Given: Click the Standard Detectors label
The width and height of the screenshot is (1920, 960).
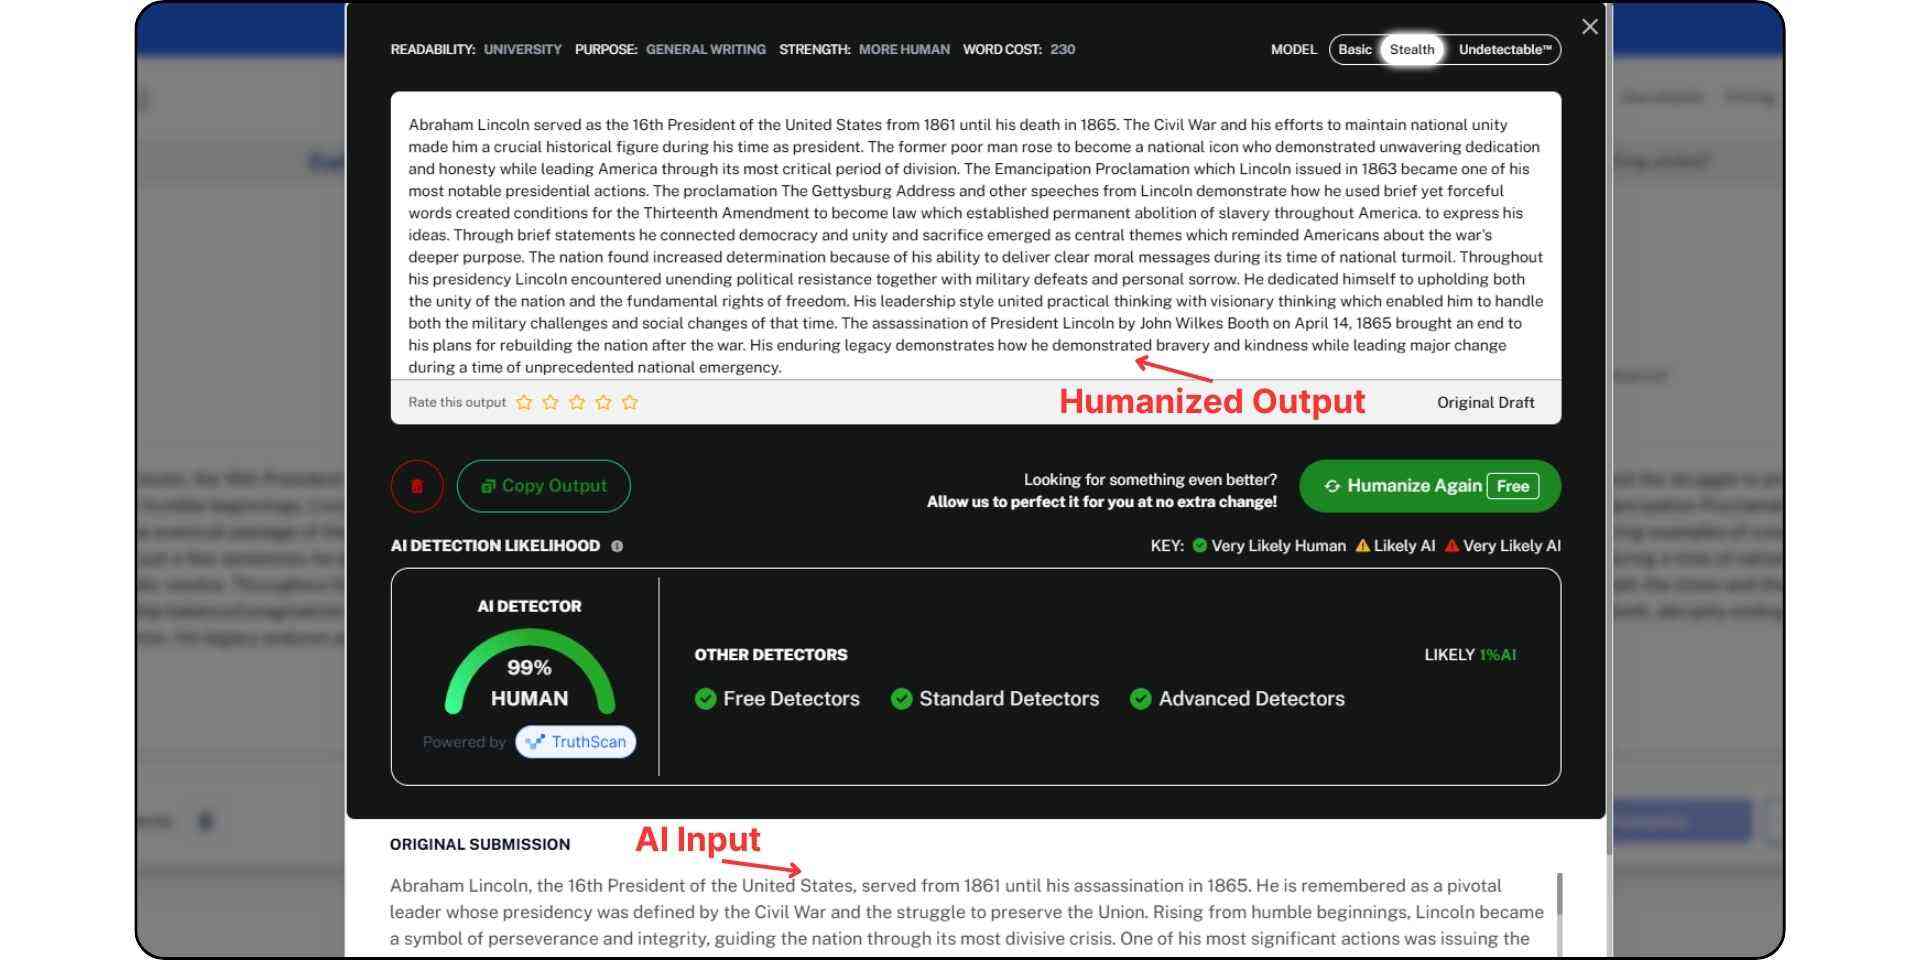Looking at the screenshot, I should (x=1009, y=699).
